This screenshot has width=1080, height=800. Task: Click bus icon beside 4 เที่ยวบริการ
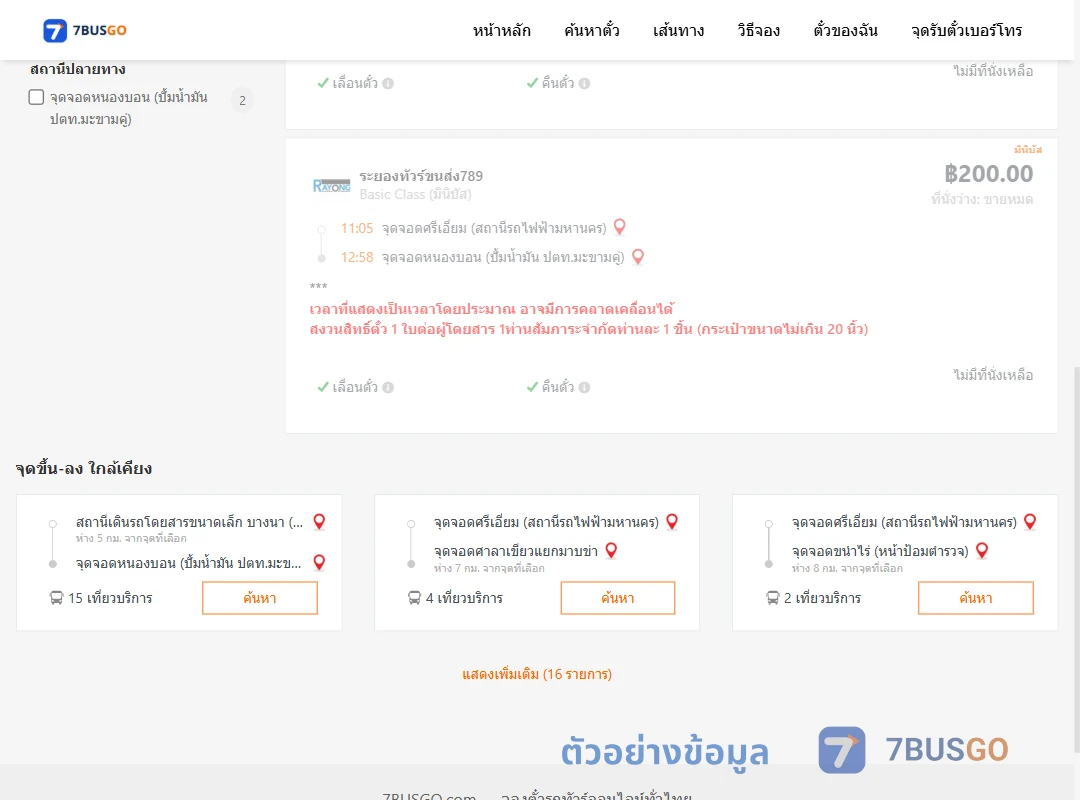tap(414, 598)
